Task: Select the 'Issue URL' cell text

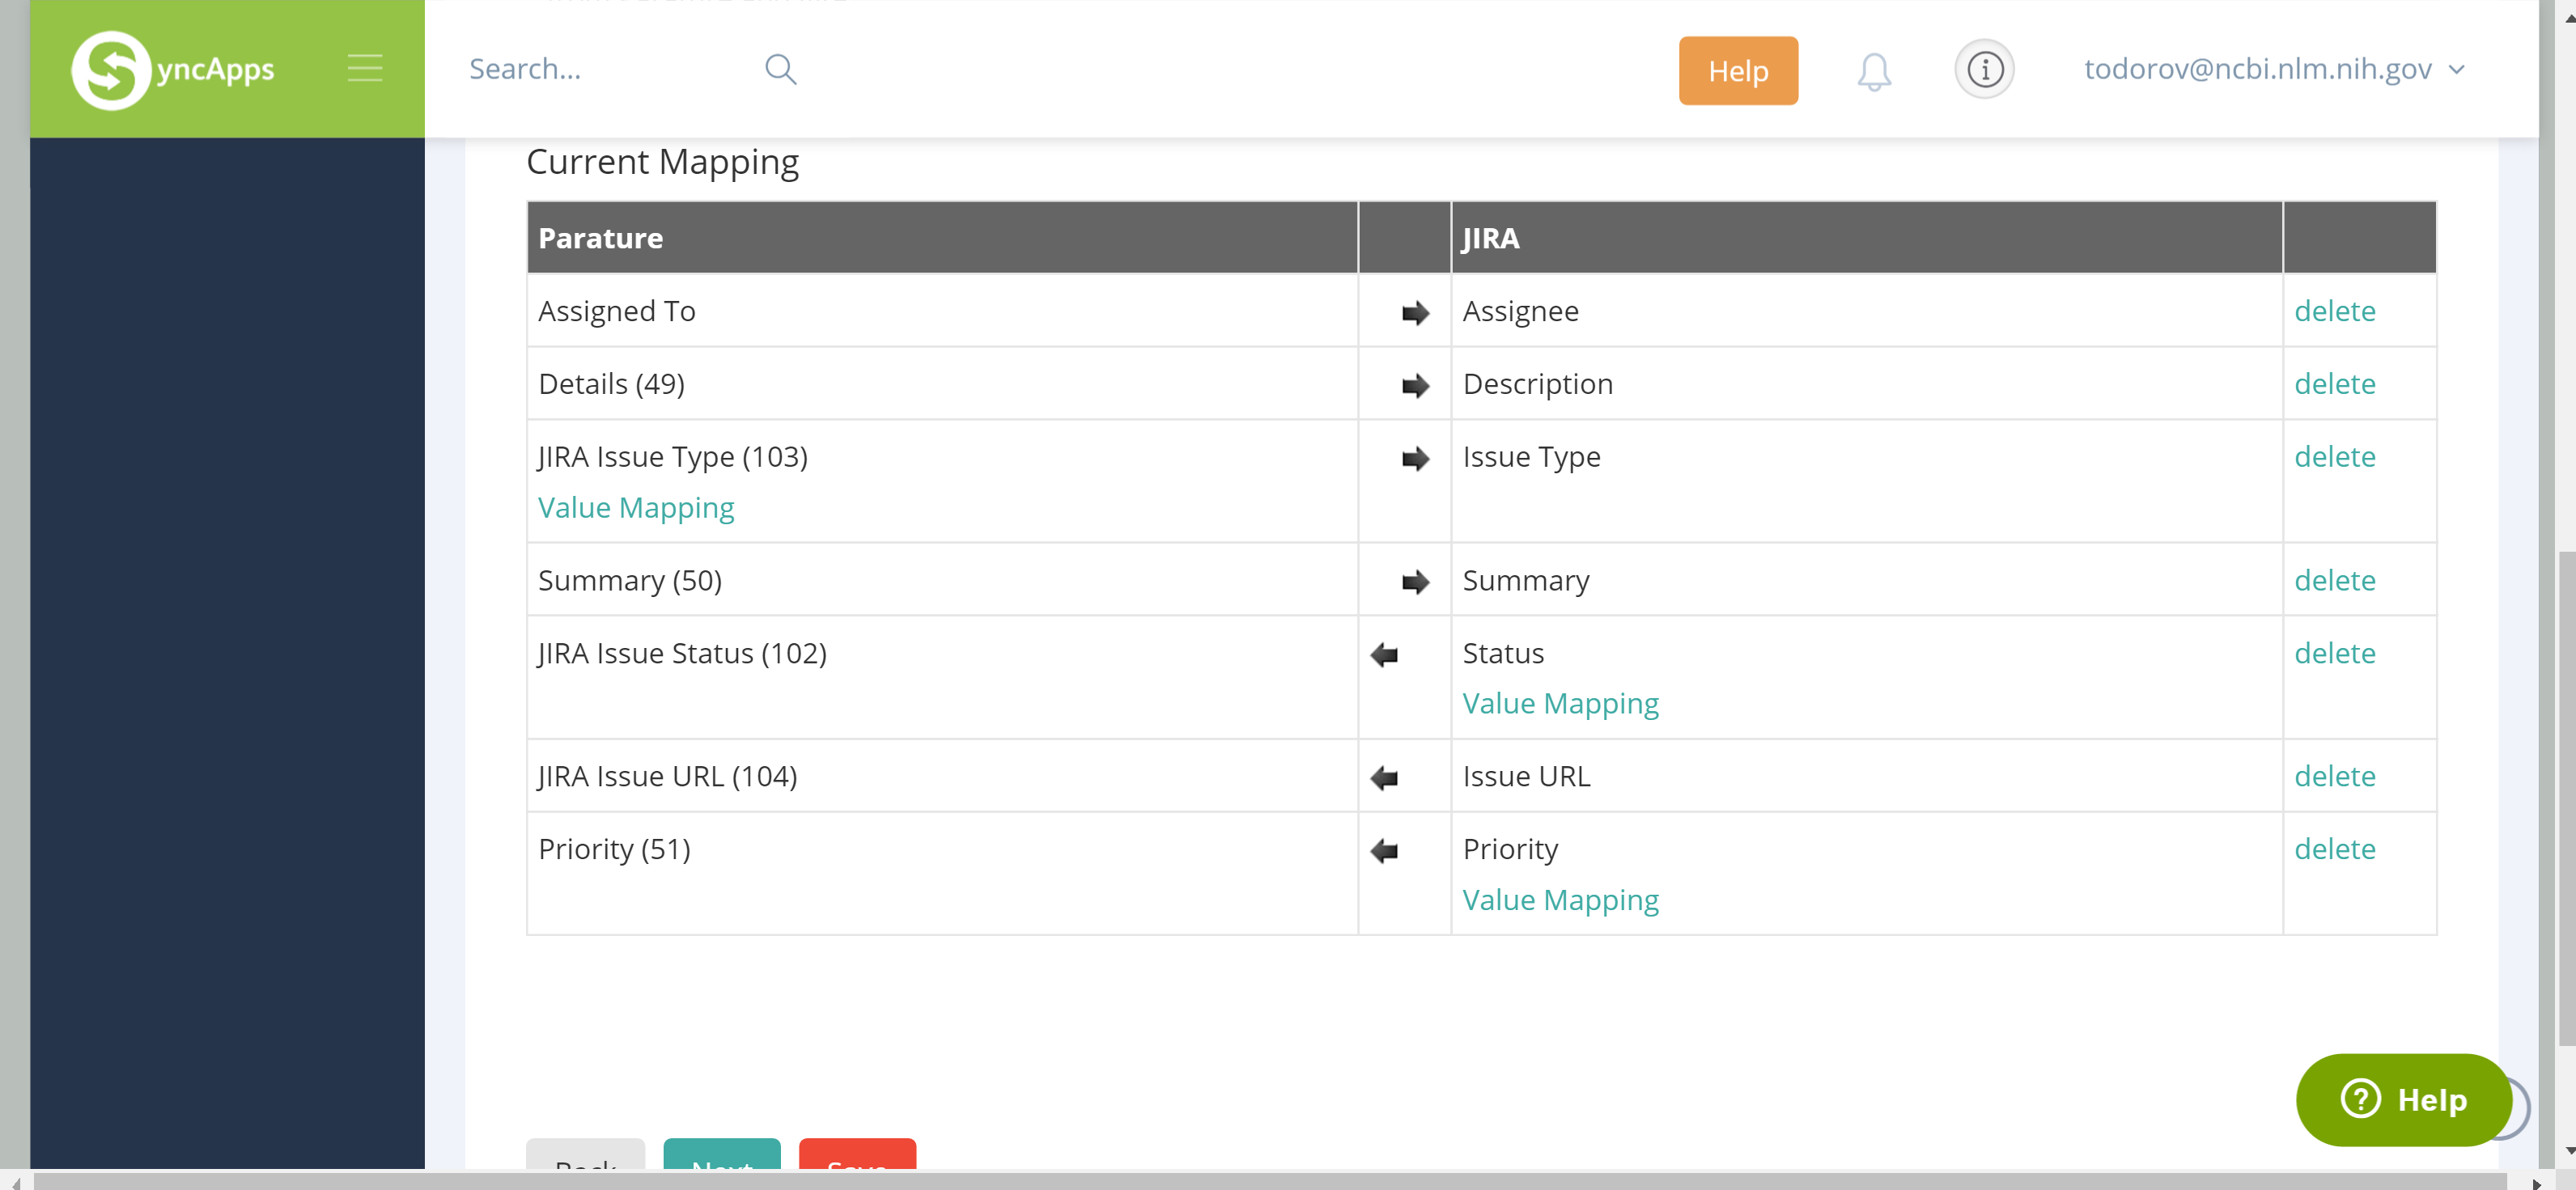Action: coord(1526,777)
